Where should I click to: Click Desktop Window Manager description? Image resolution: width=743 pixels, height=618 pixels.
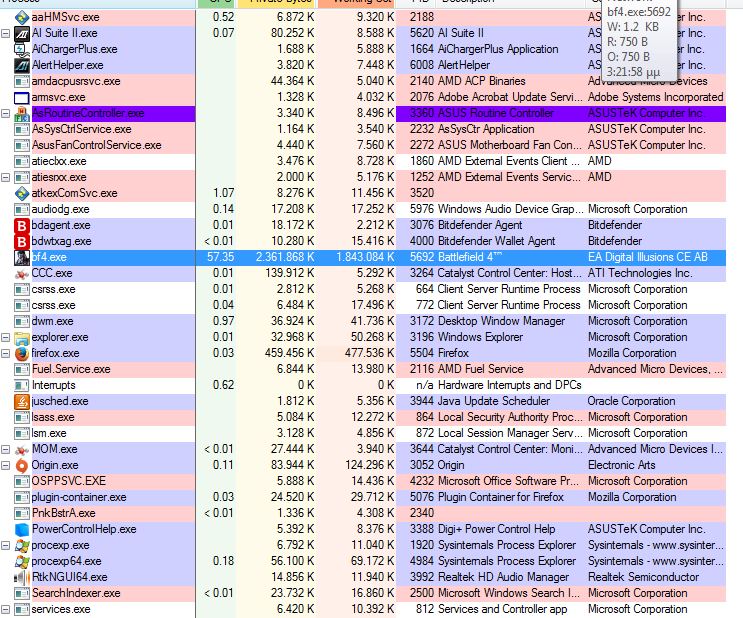(501, 321)
